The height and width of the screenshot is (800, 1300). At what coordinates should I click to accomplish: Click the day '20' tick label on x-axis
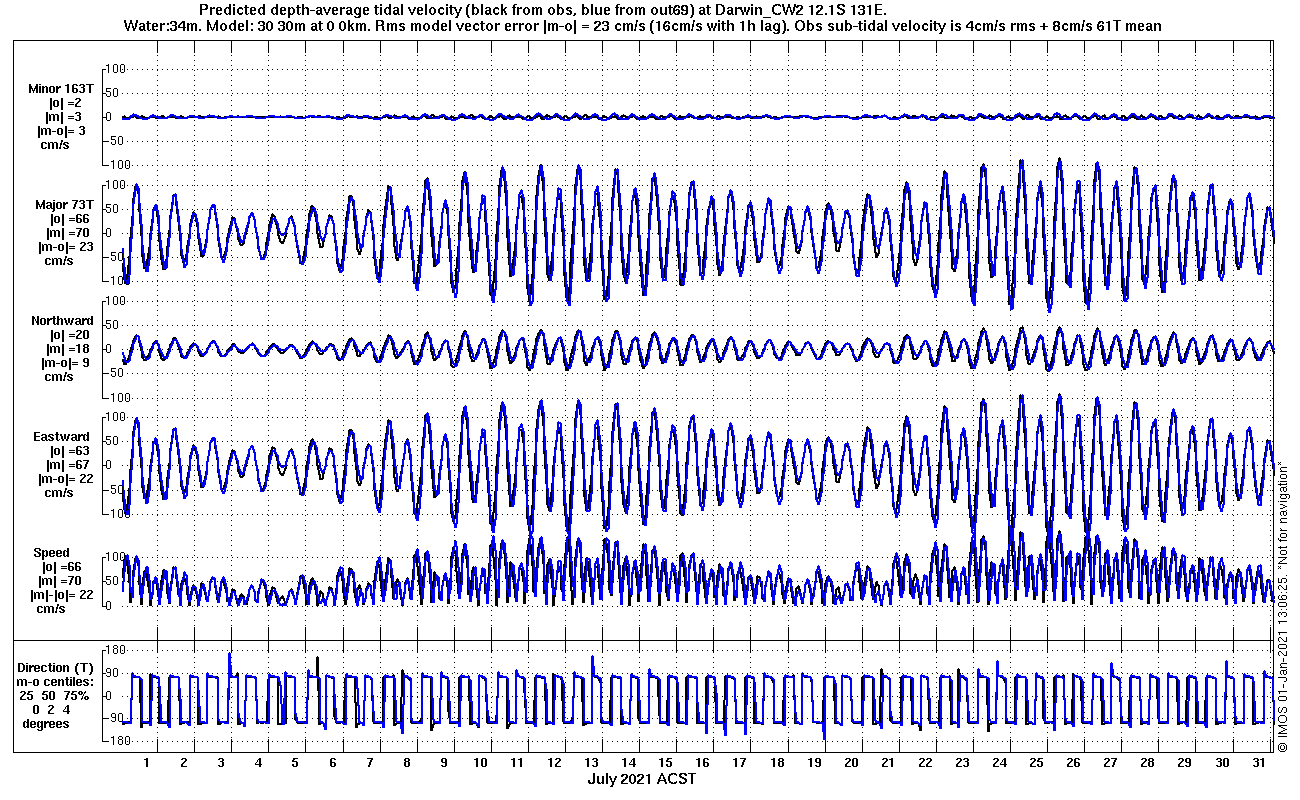coord(850,763)
